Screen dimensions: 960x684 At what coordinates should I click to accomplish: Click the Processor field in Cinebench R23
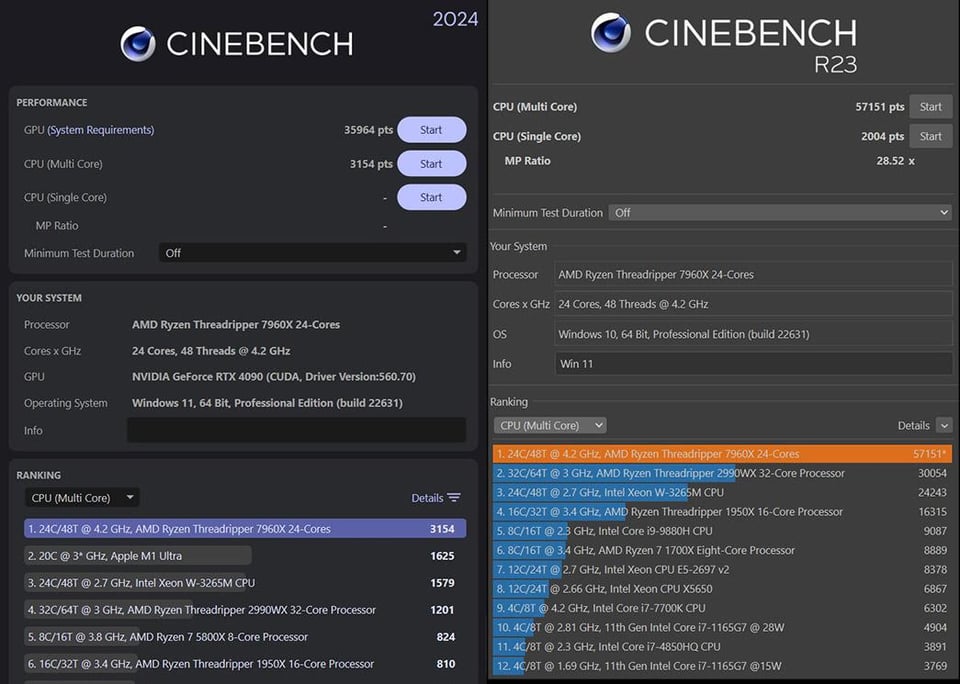(753, 274)
